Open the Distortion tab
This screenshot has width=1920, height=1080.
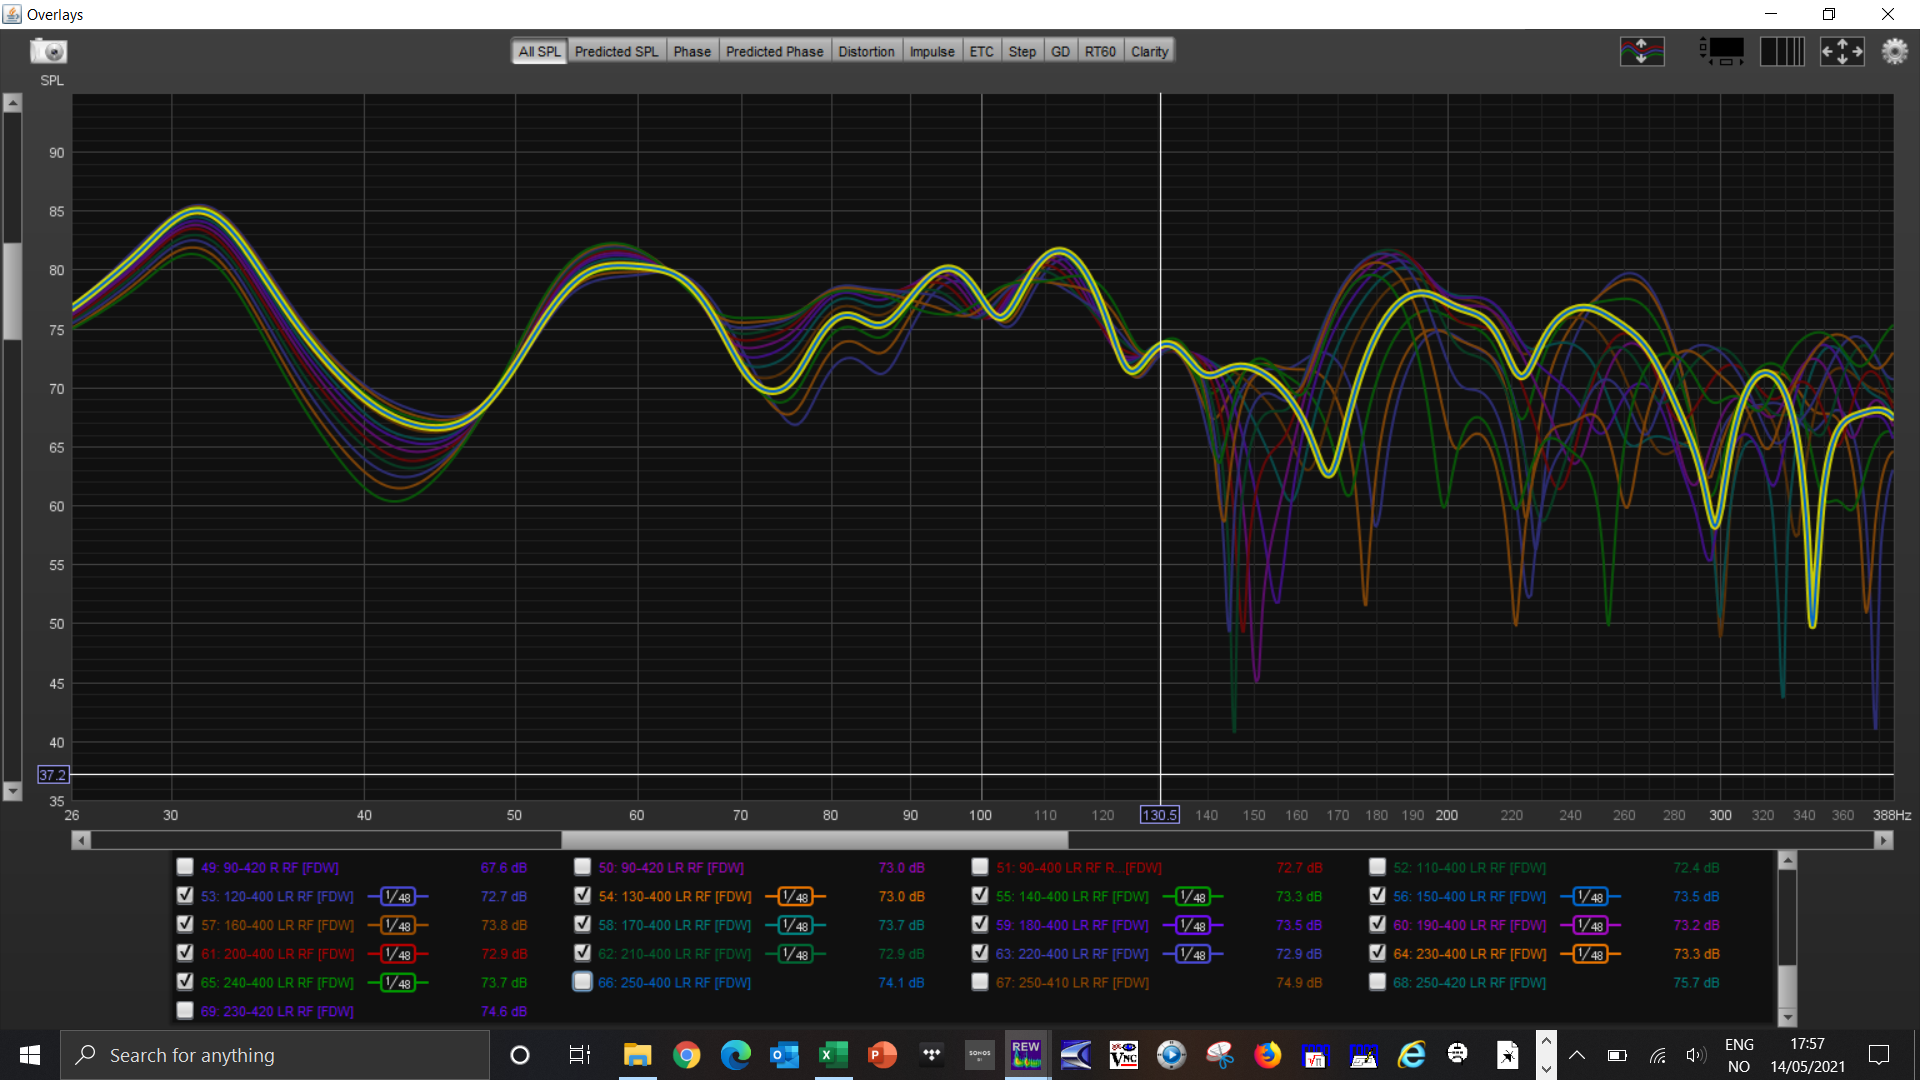point(866,51)
